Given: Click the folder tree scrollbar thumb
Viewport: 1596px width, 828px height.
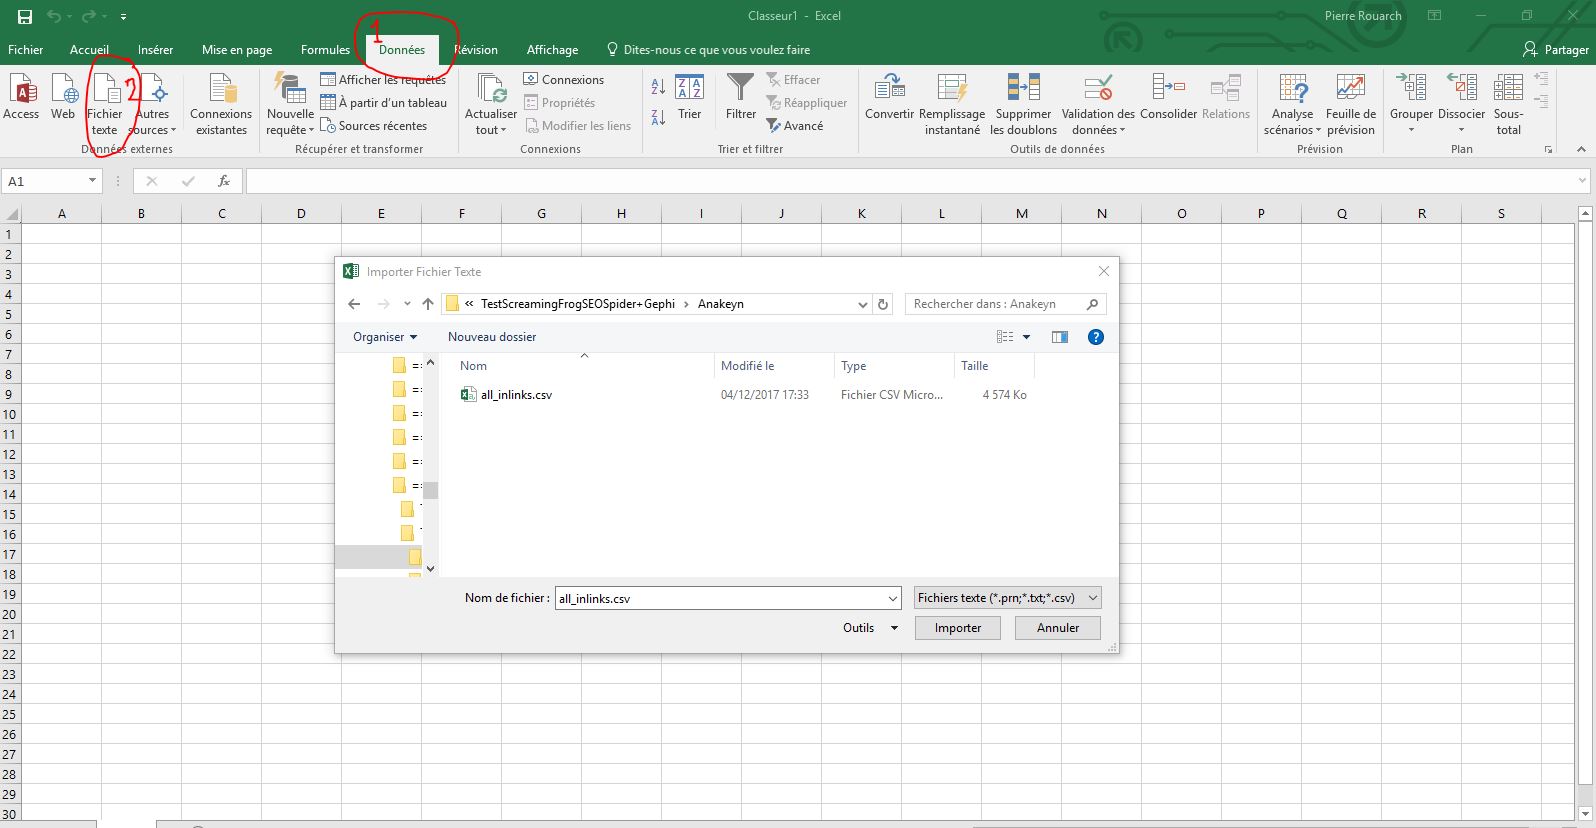Looking at the screenshot, I should click(431, 490).
